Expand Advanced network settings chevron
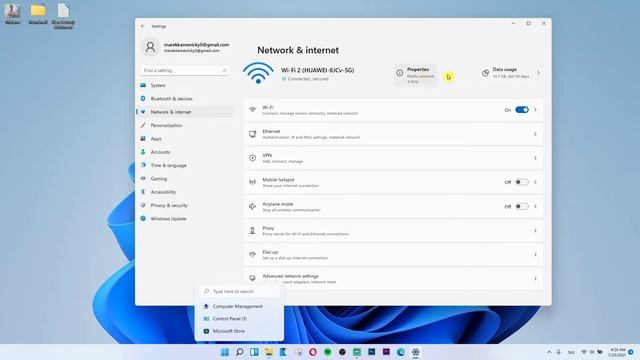 click(x=535, y=279)
